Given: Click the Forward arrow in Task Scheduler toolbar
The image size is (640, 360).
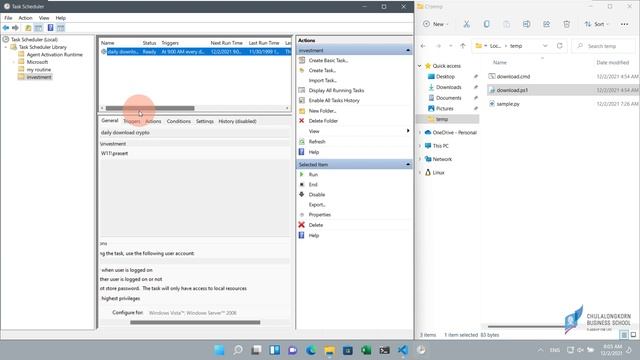Looking at the screenshot, I should (16, 28).
